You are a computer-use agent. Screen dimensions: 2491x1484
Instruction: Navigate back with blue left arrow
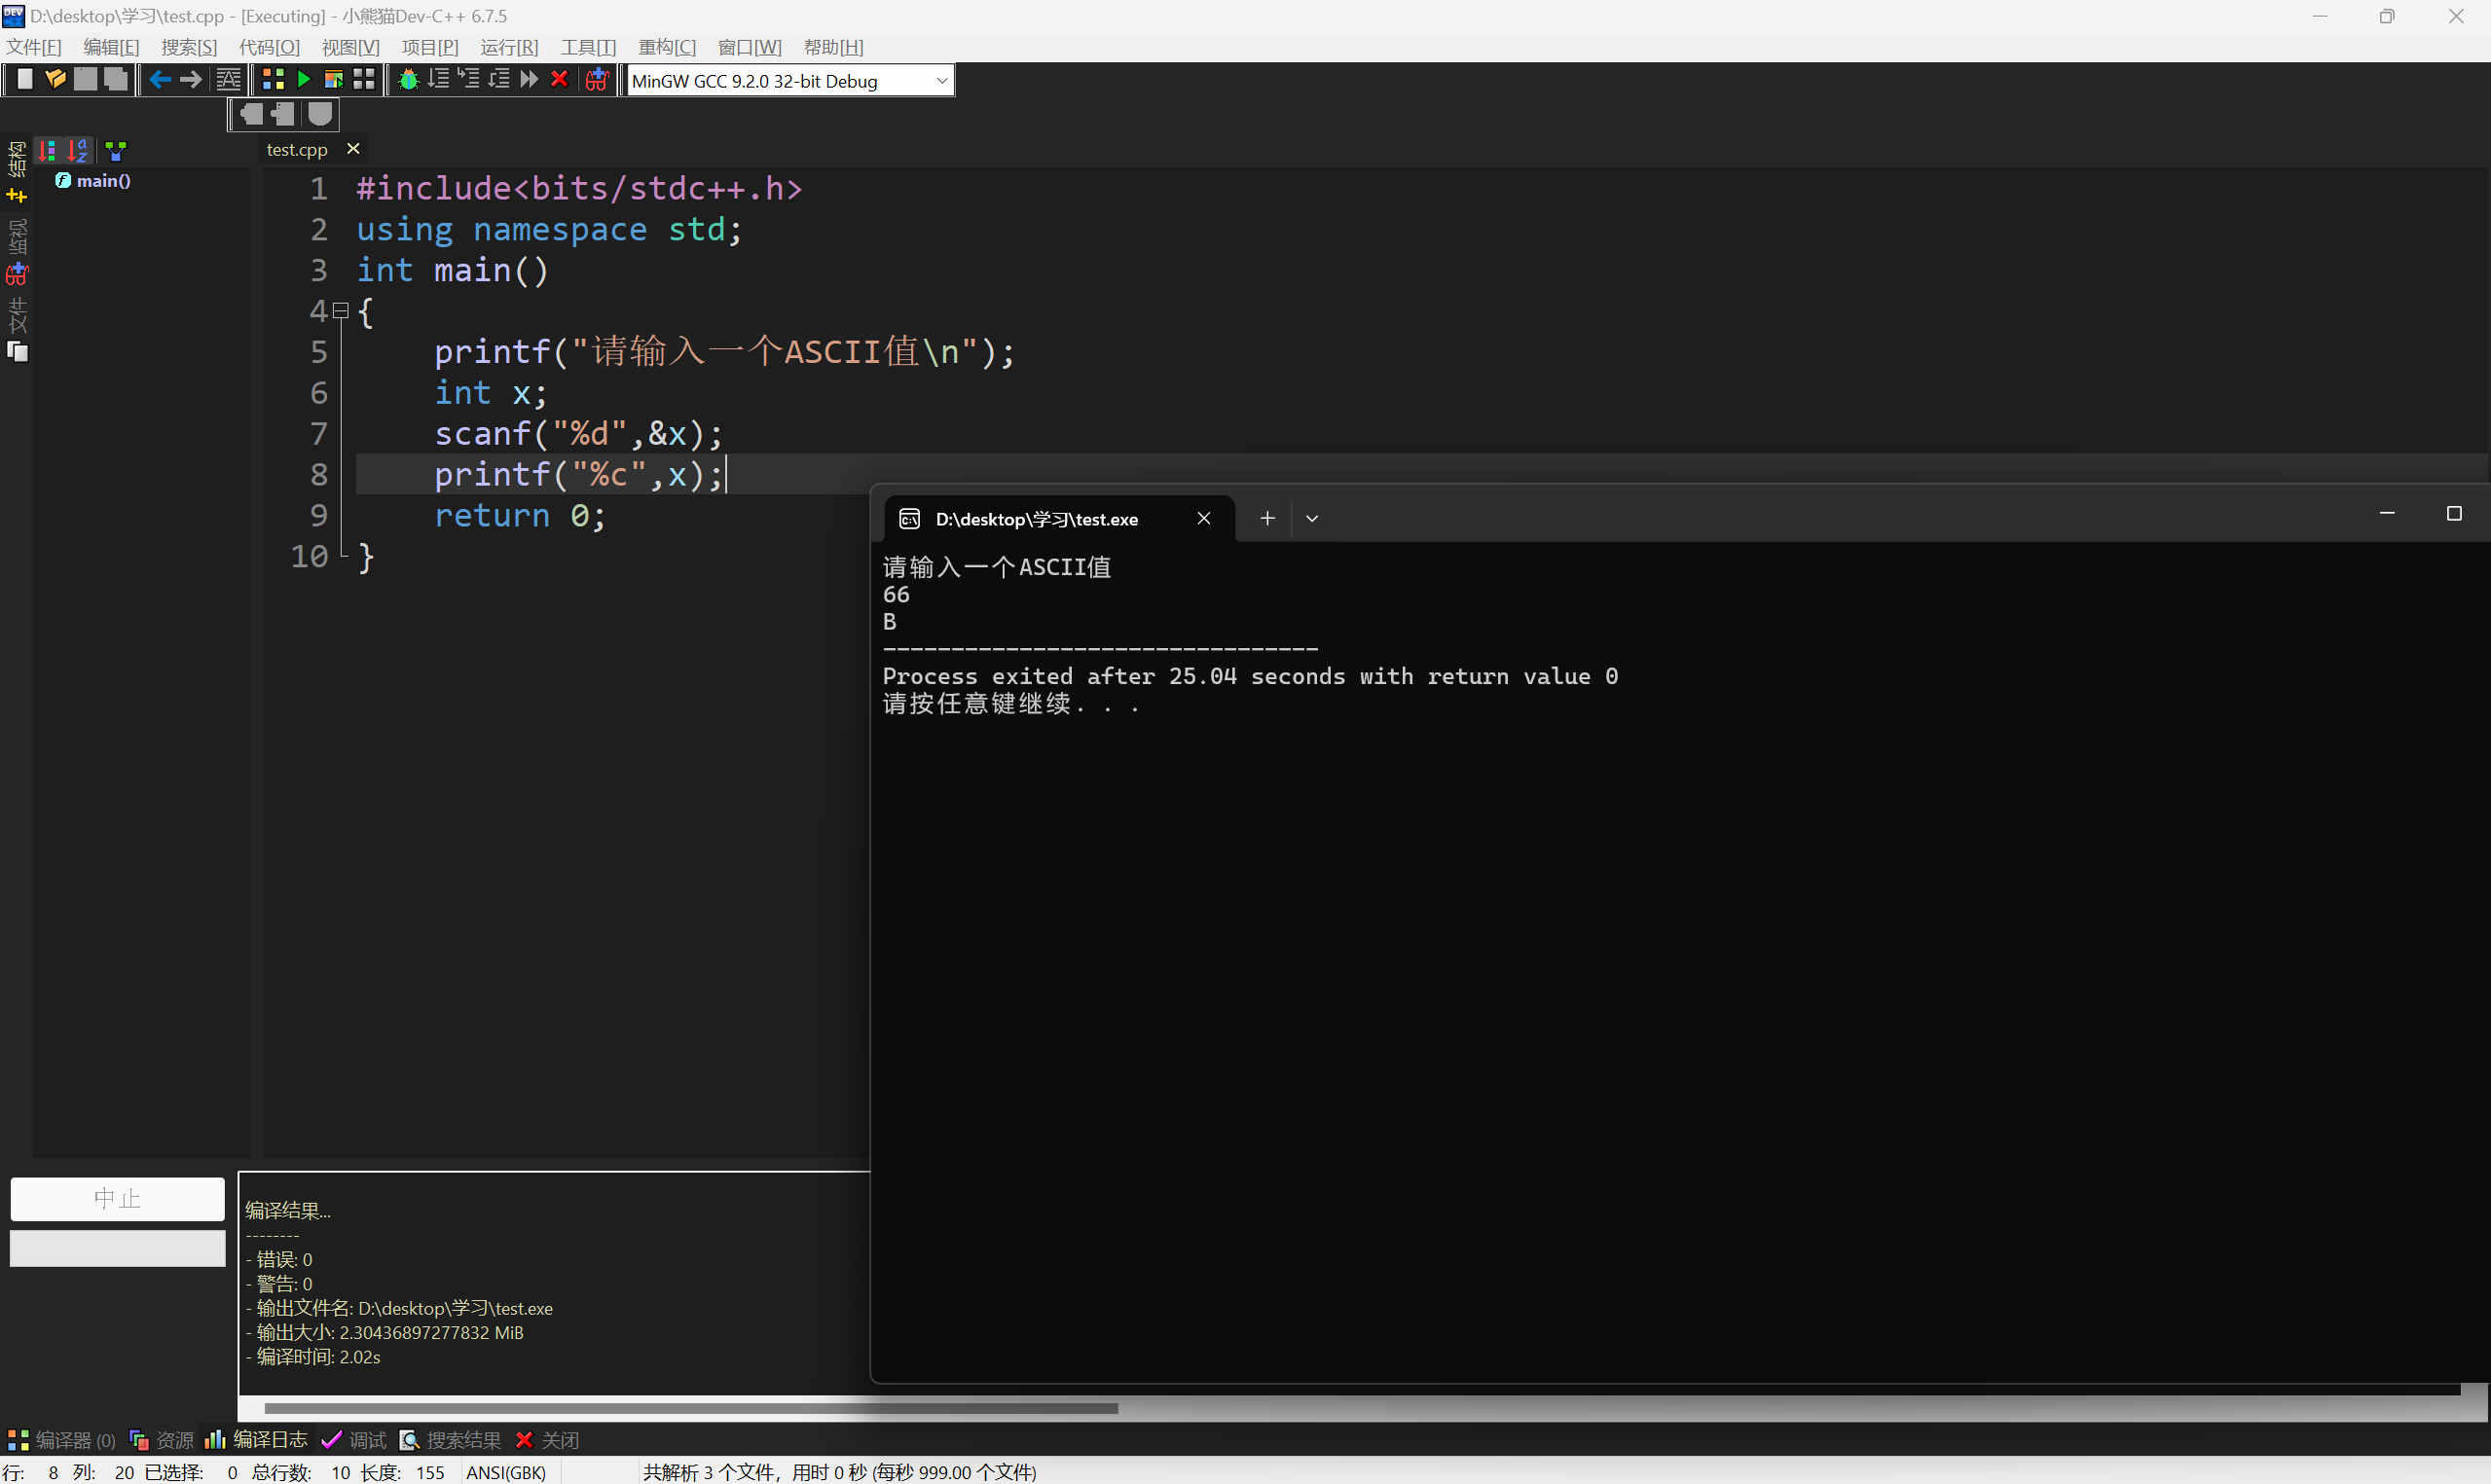[x=160, y=80]
